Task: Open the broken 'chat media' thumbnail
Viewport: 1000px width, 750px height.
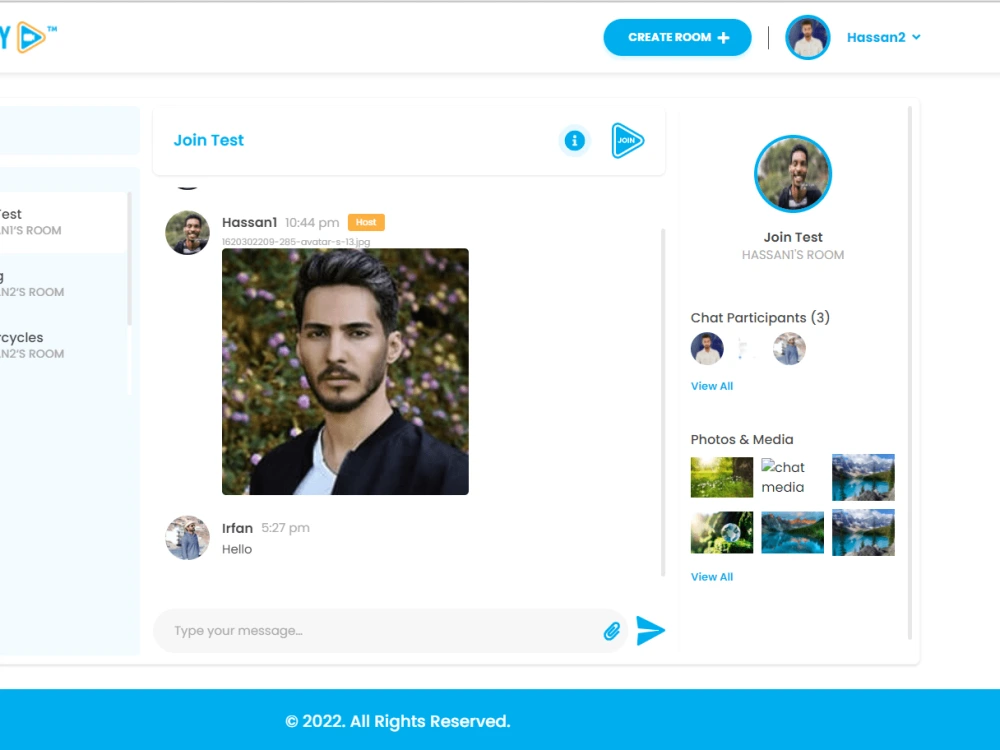Action: pos(792,477)
